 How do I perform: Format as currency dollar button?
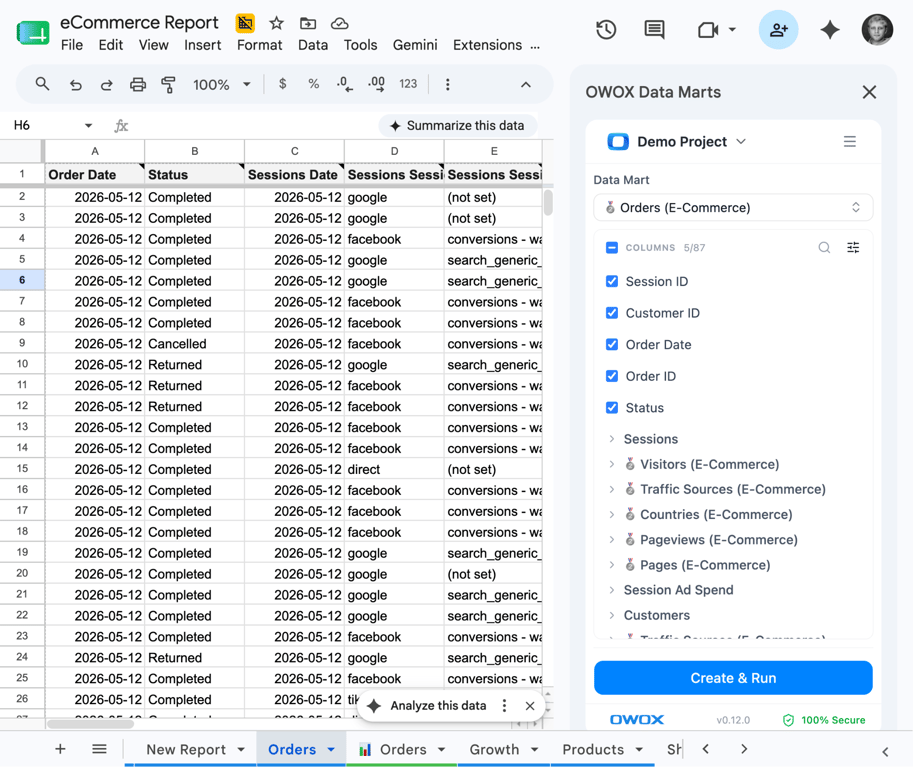282,84
